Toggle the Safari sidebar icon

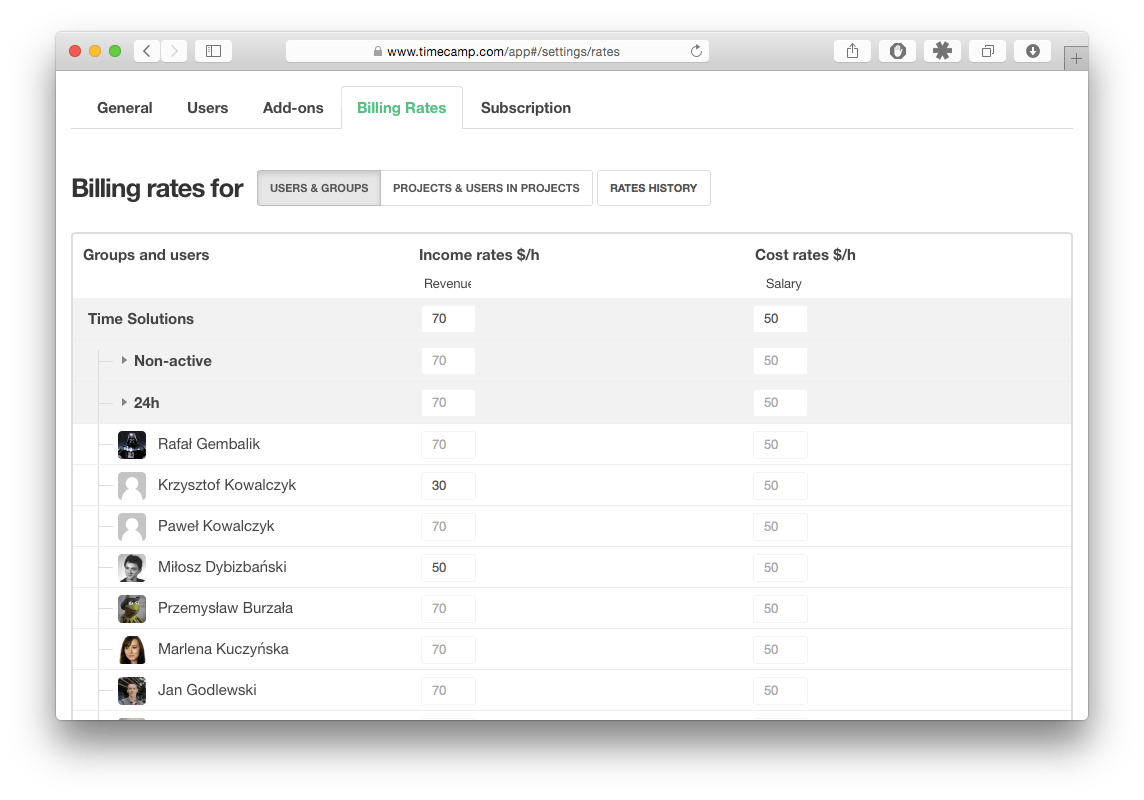pos(213,51)
